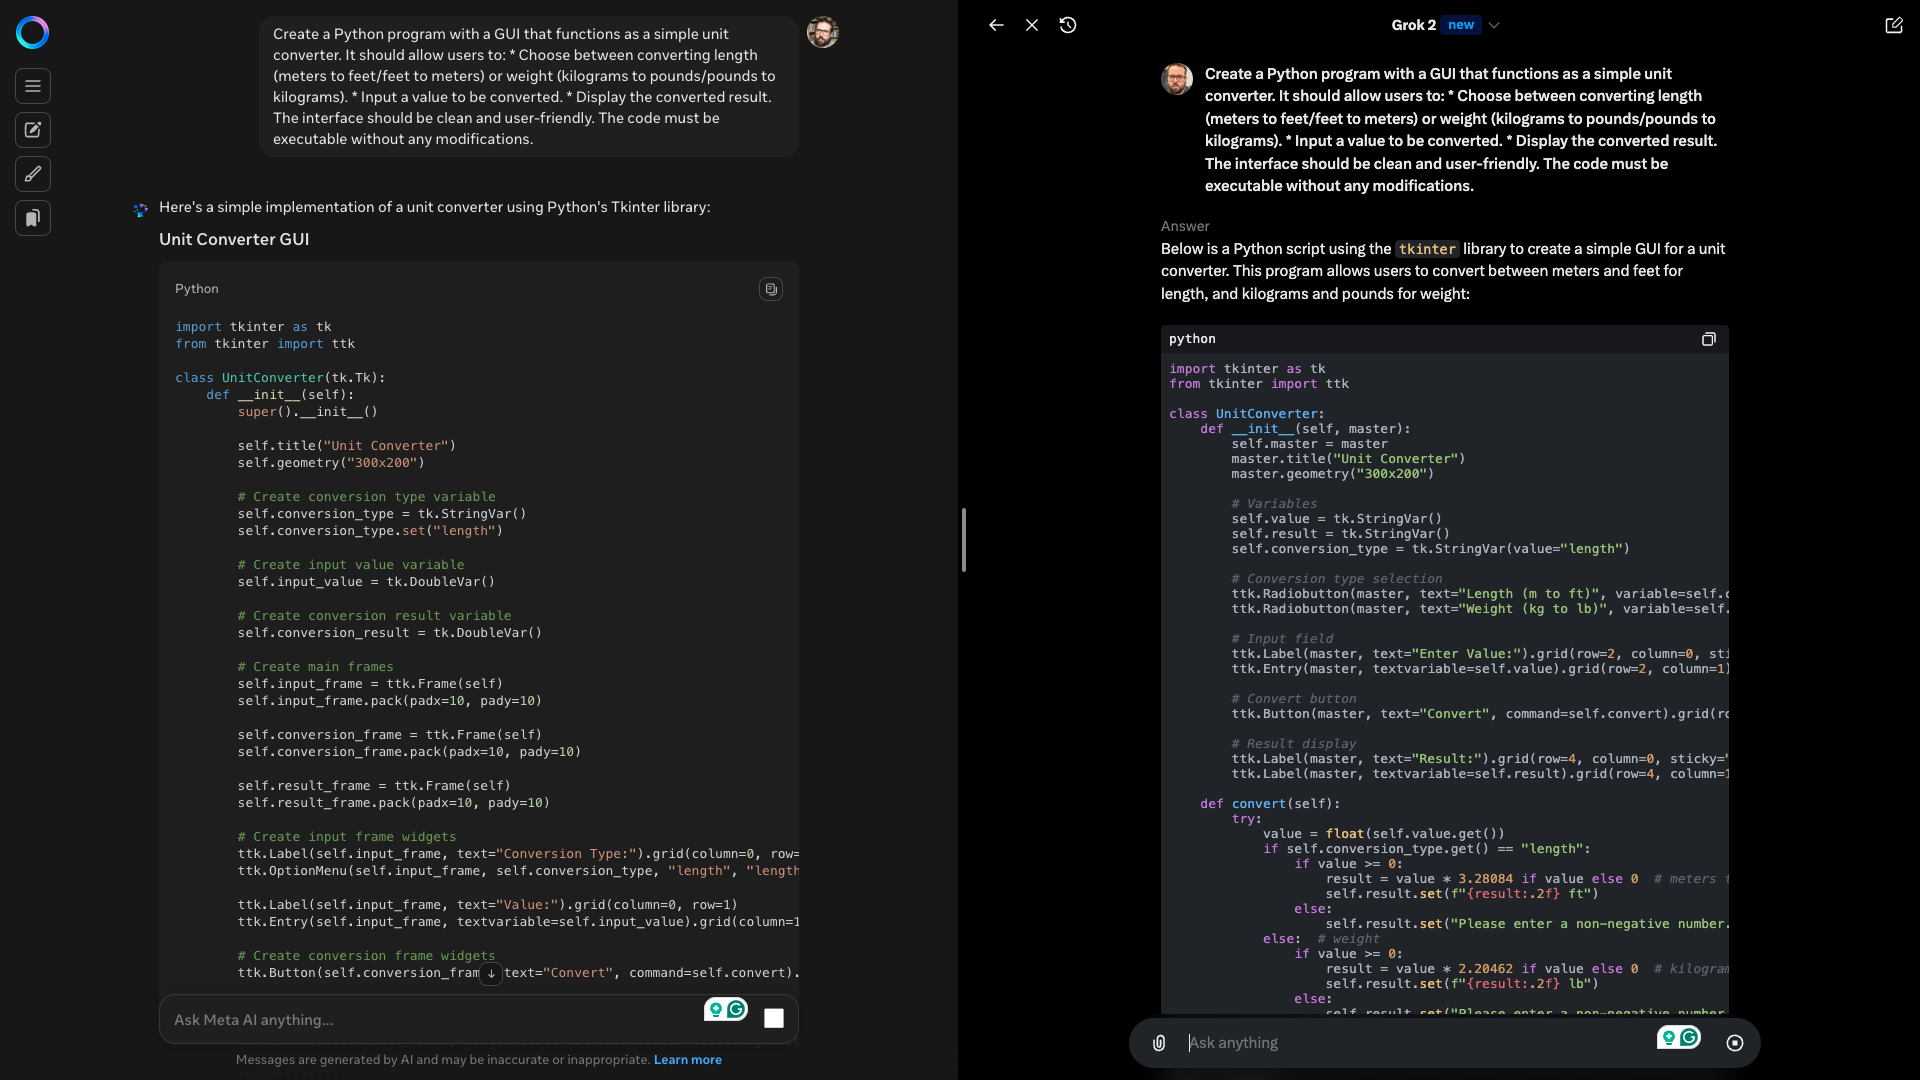
Task: Click the Grammarly icon in Grok input
Action: [1689, 1037]
